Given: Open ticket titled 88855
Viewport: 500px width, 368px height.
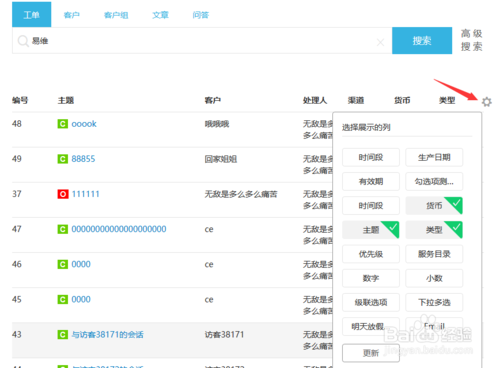Looking at the screenshot, I should (x=83, y=159).
